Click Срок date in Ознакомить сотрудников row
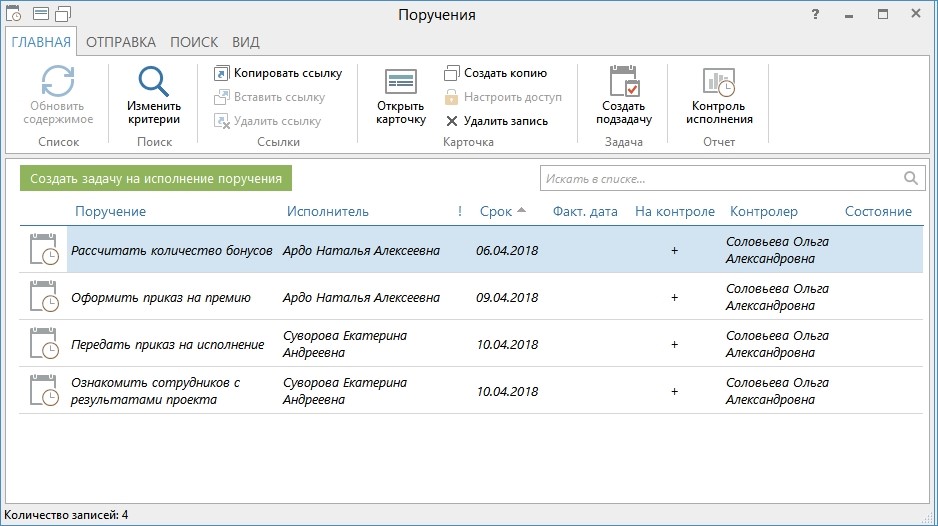The width and height of the screenshot is (938, 526). [507, 391]
